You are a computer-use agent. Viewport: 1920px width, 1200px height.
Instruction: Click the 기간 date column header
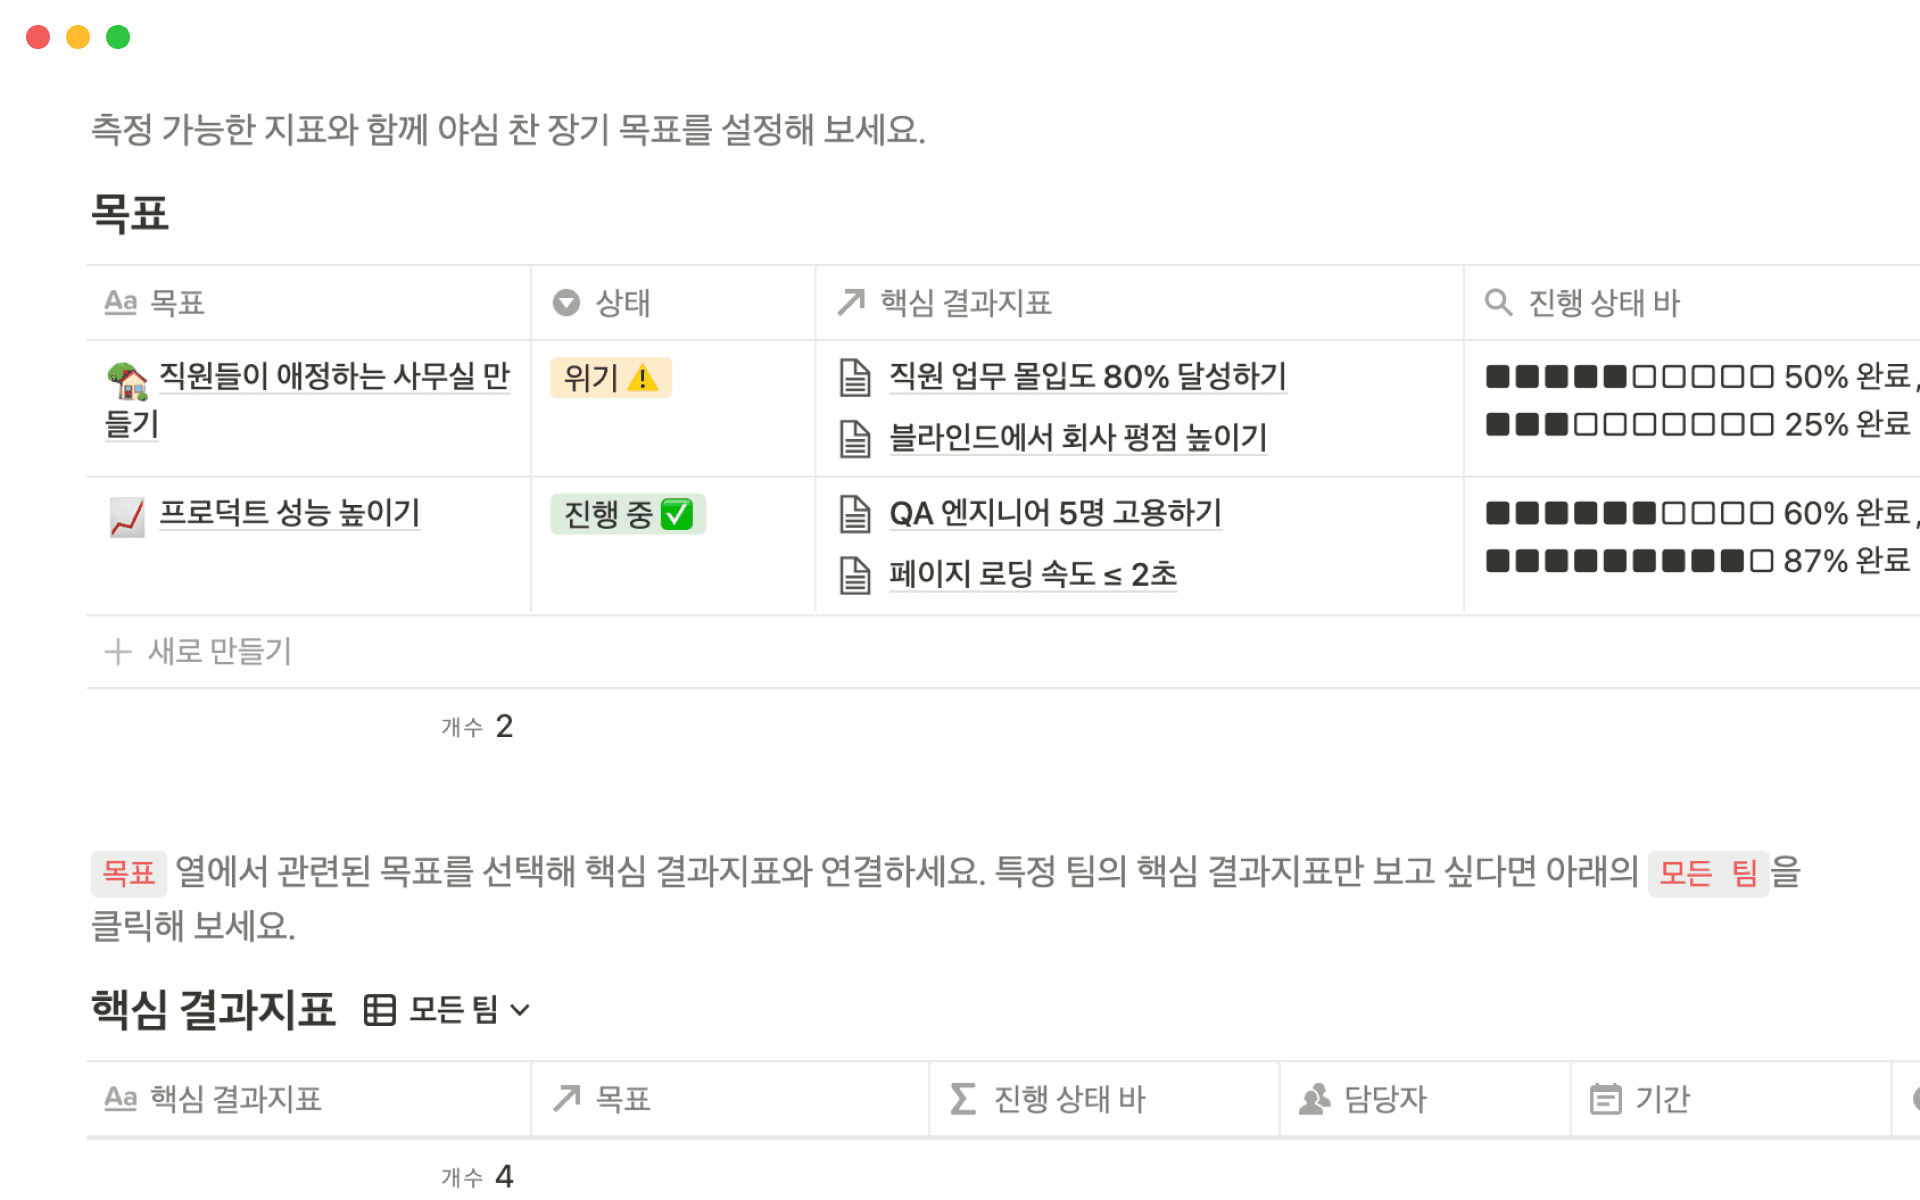[x=1661, y=1100]
